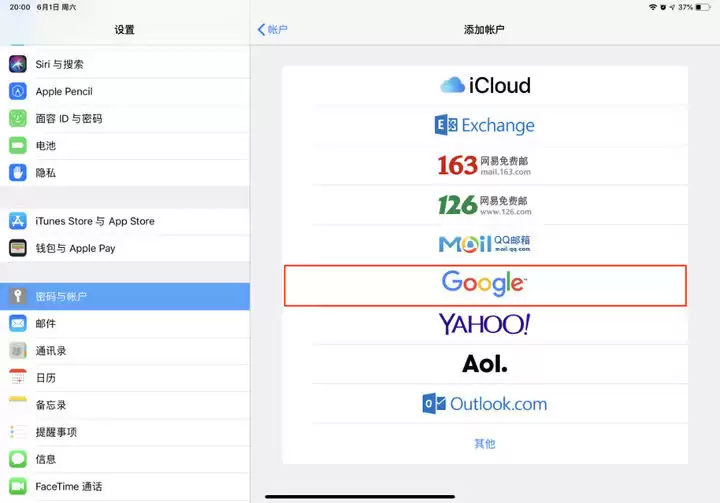Image resolution: width=720 pixels, height=503 pixels.
Task: Open Siri 与搜索 settings row
Action: coord(125,64)
